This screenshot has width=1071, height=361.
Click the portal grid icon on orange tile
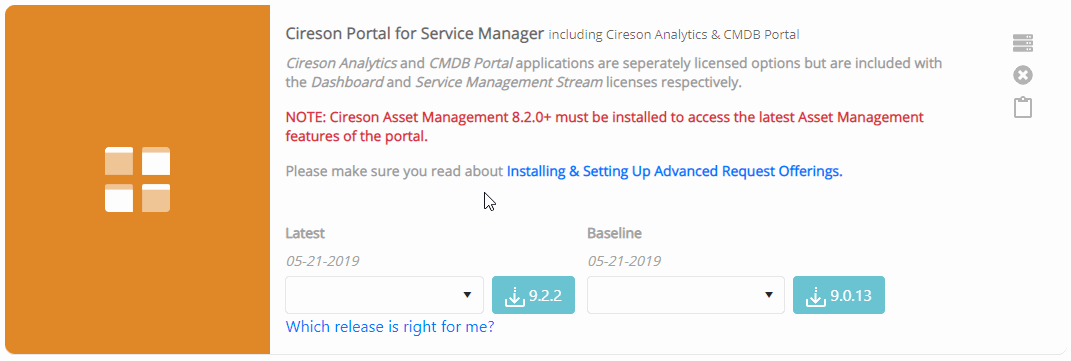(x=137, y=179)
